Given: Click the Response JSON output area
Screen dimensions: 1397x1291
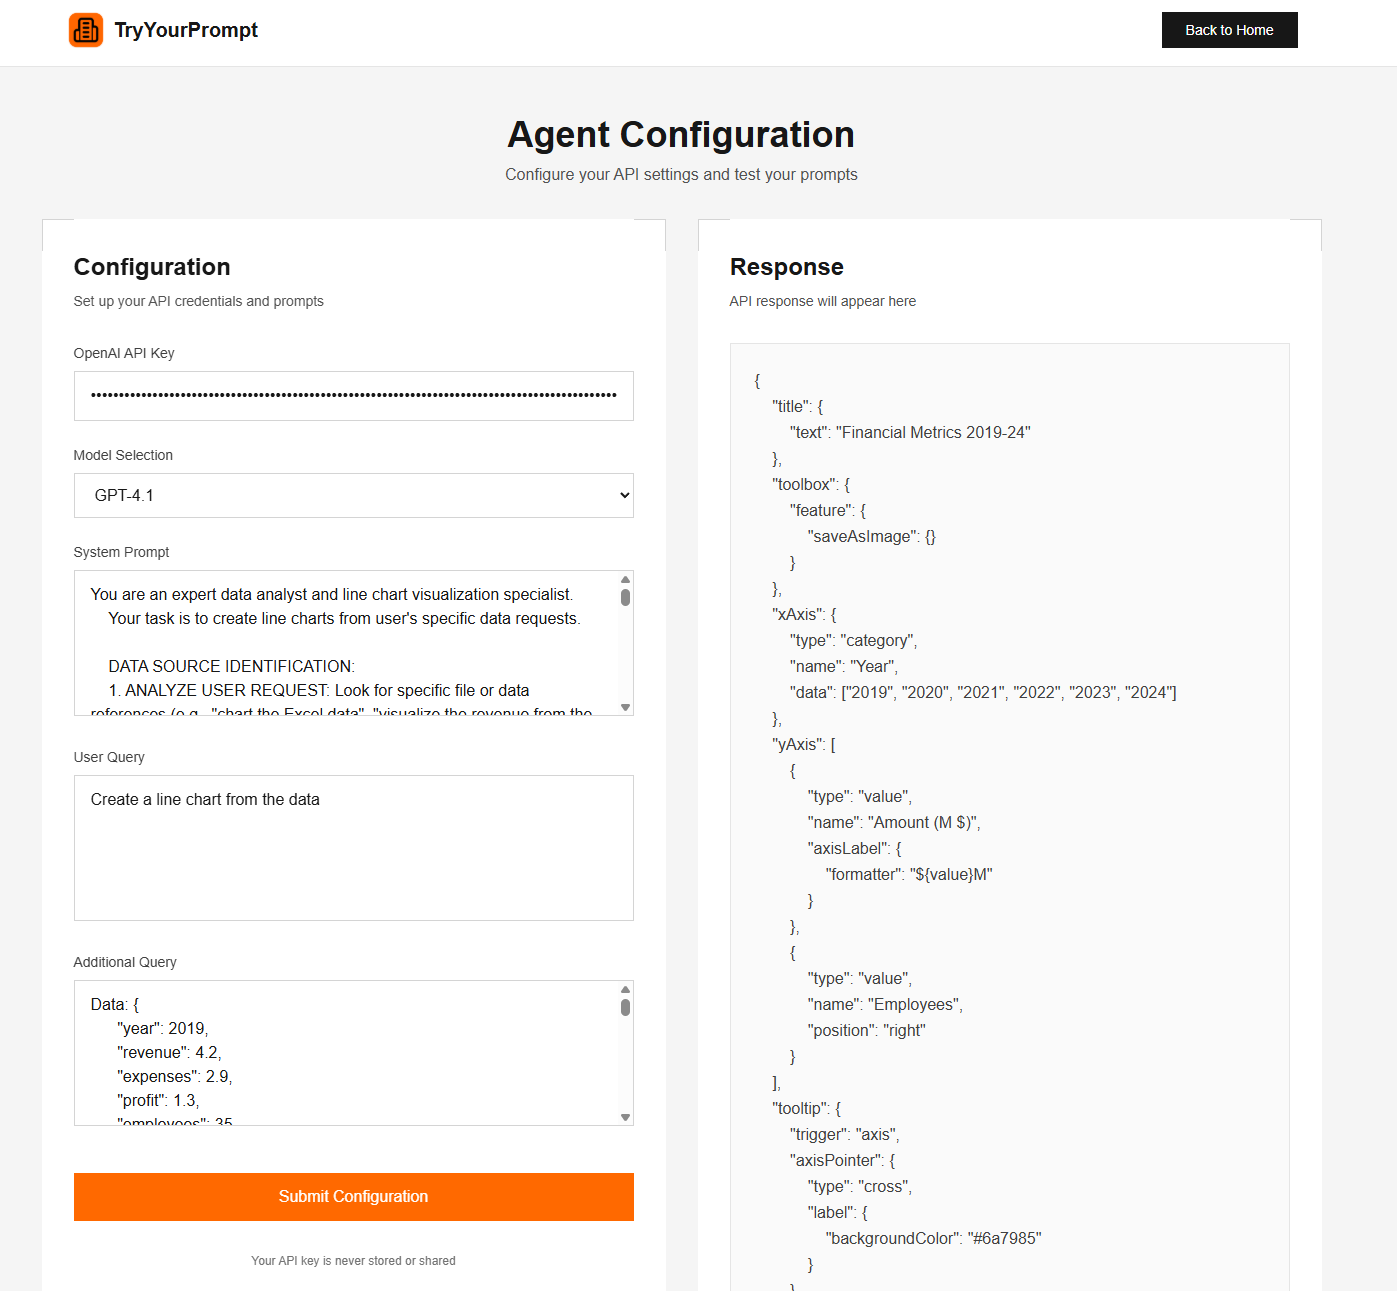Looking at the screenshot, I should click(1009, 817).
